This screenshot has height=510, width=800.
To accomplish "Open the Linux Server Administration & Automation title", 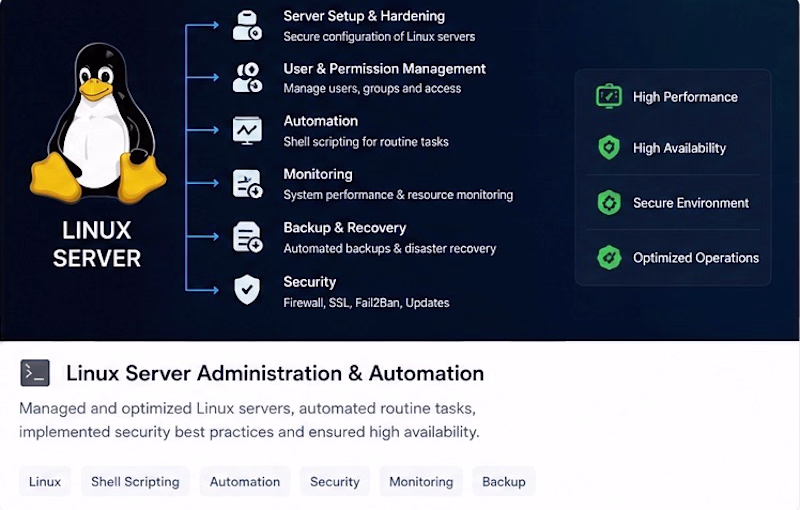I will [x=275, y=373].
